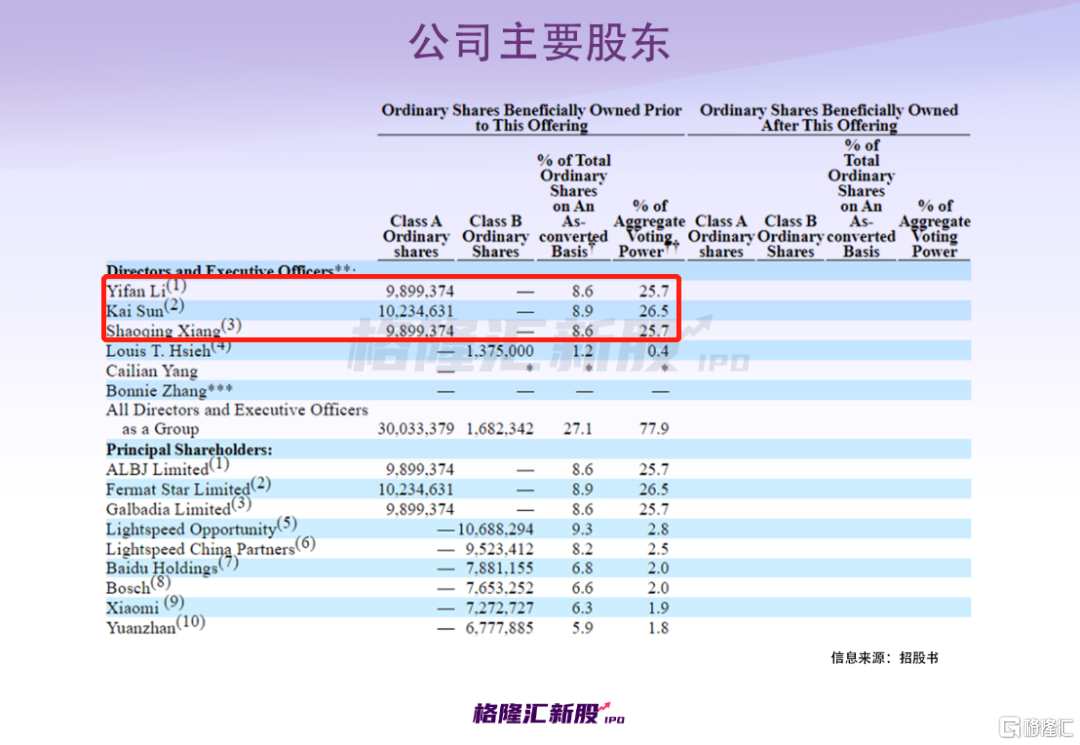
Task: Click Lightspeed Opportunity's ownership percentage 9.3
Action: [582, 529]
